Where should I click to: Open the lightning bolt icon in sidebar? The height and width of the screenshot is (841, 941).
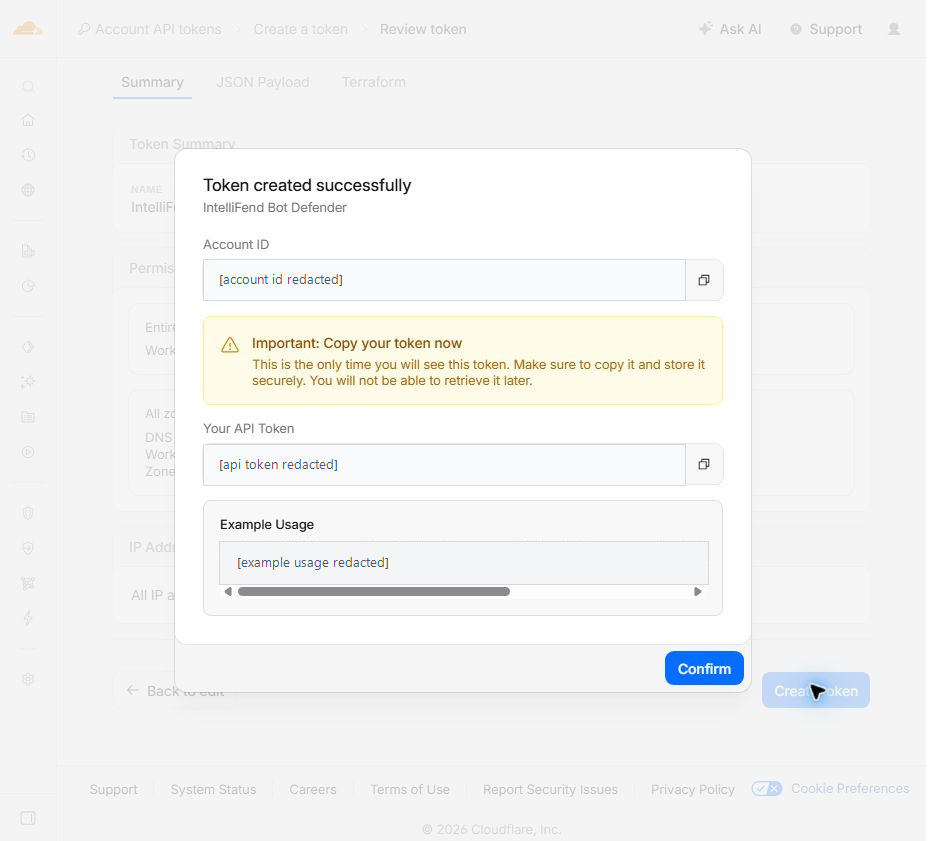tap(28, 618)
